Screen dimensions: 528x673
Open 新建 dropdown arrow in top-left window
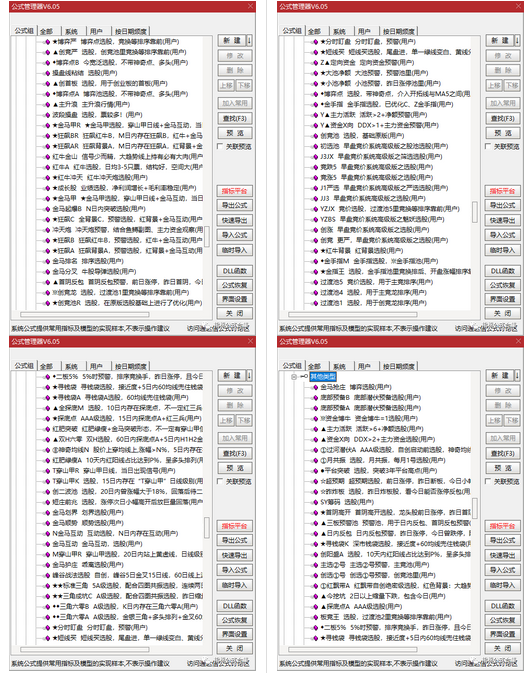[x=249, y=41]
